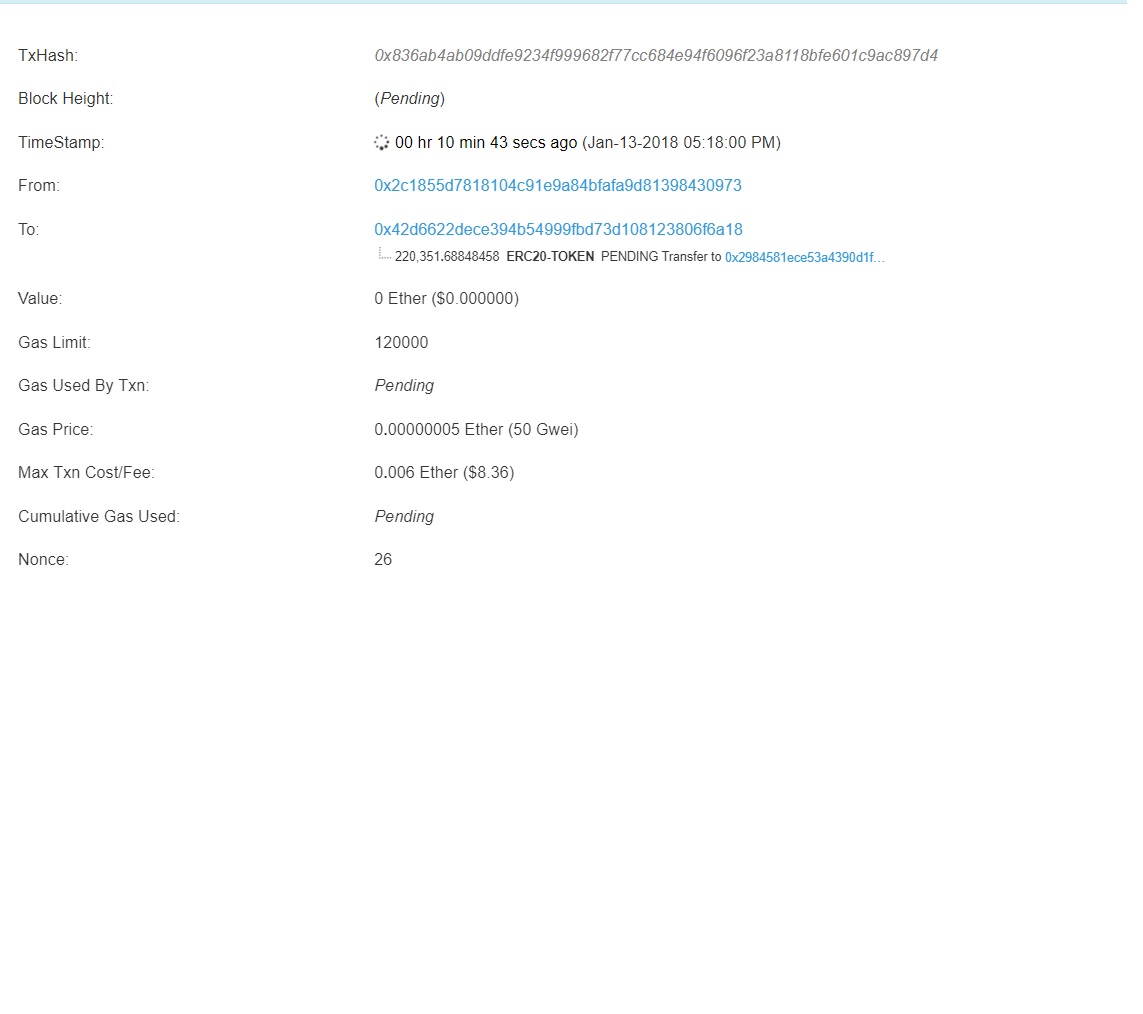Click the Block Height (Pending) value
1143x1014 pixels.
coord(410,99)
